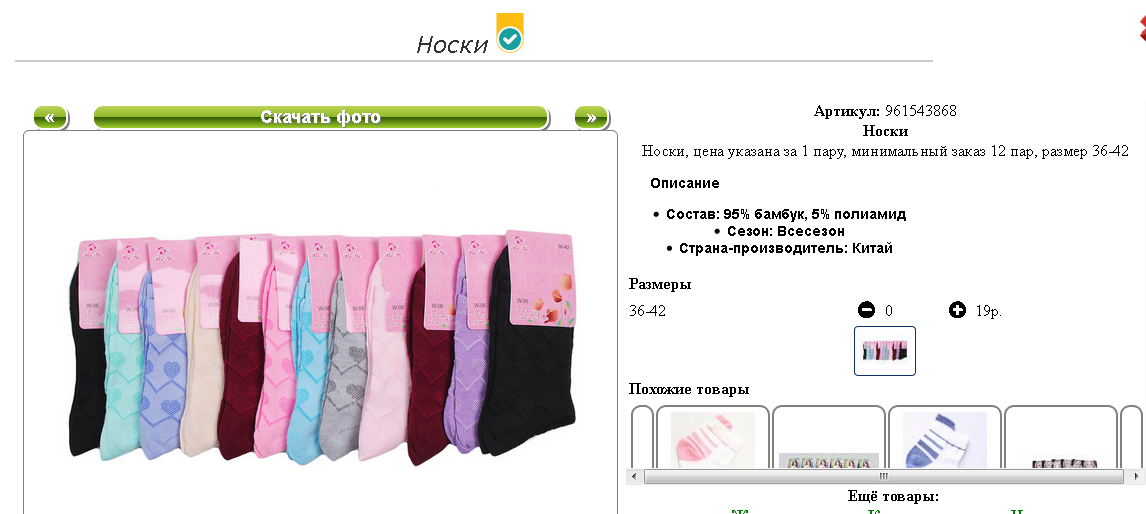Viewport: 1146px width, 514px height.
Task: Click the minus quantity icon for size 36-42
Action: click(x=866, y=311)
